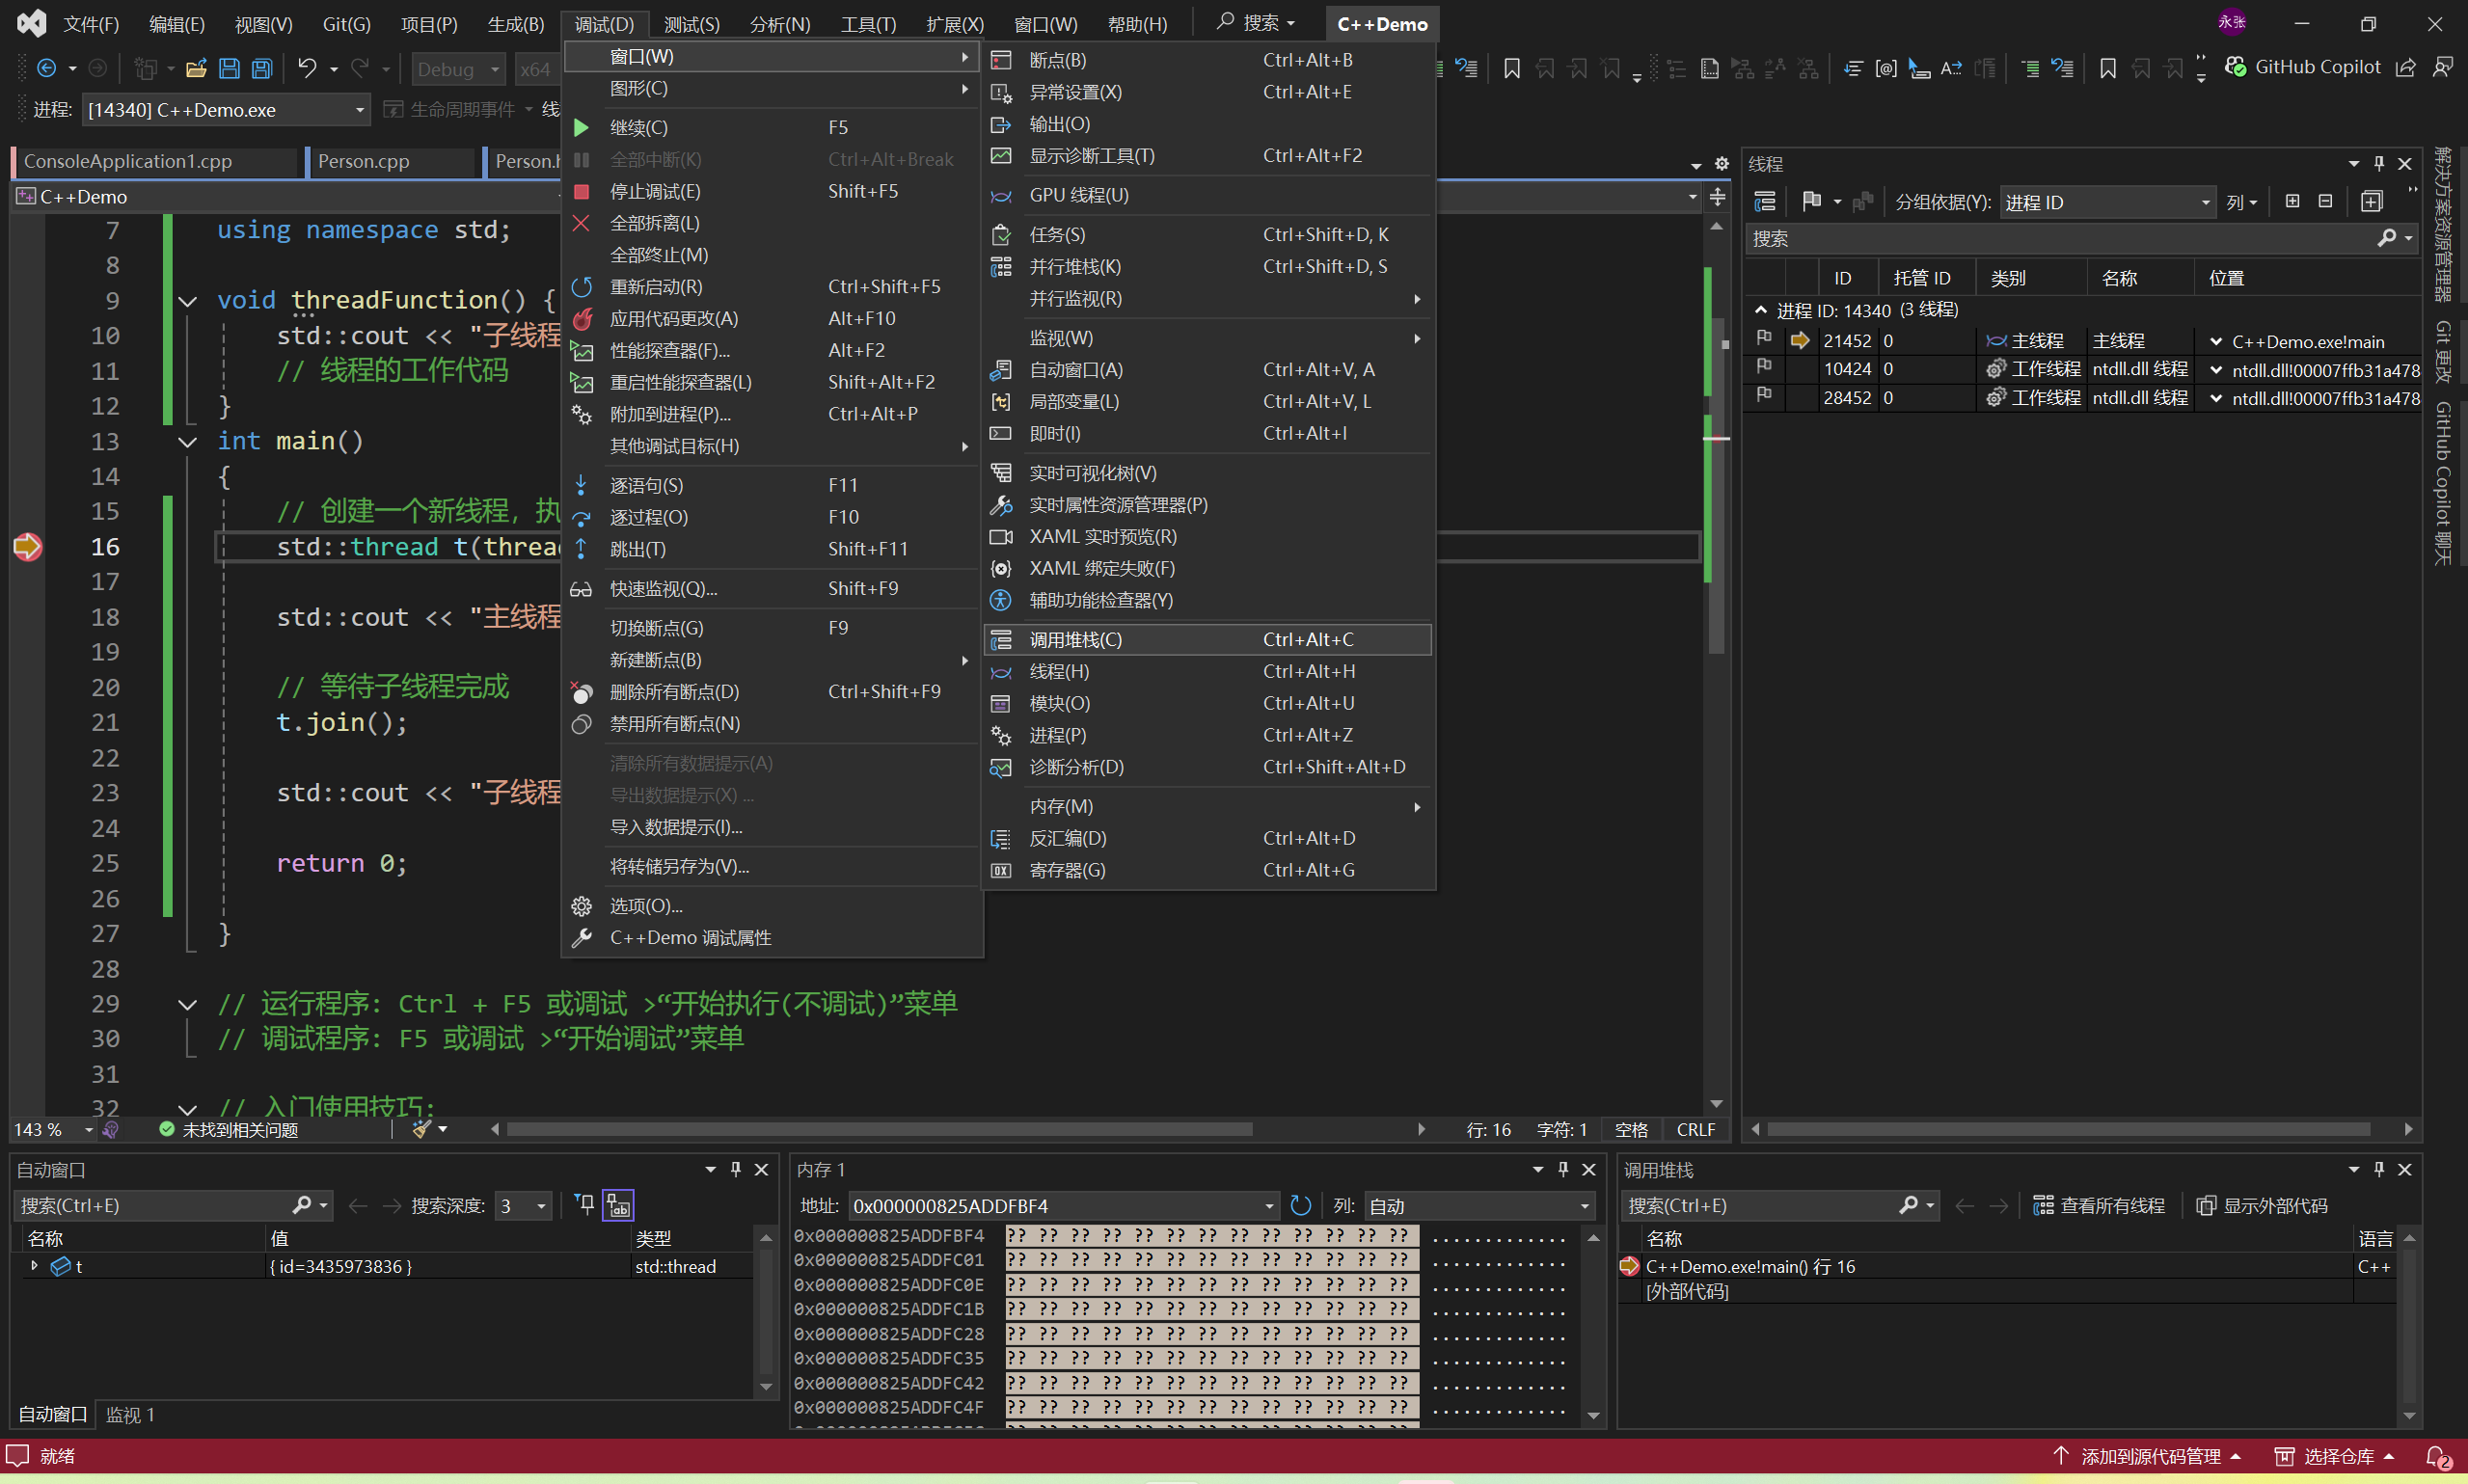Open the 文件(F) menu
Screen dimensions: 2468x1484
pos(91,23)
